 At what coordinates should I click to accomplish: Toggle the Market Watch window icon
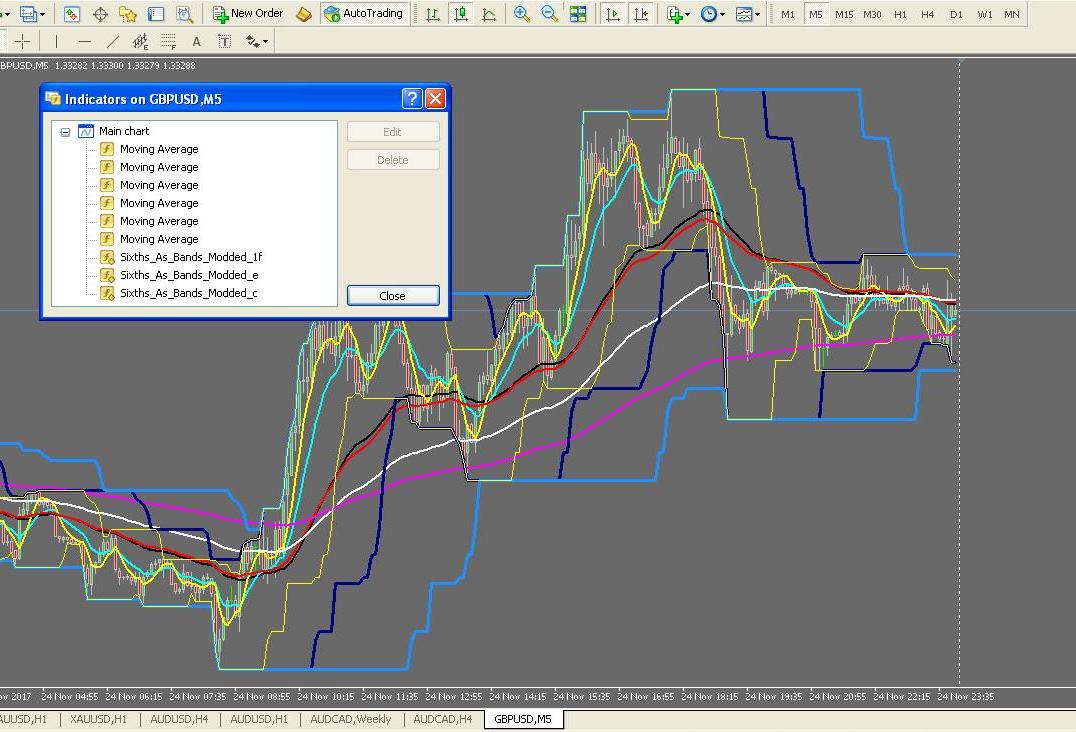[72, 14]
